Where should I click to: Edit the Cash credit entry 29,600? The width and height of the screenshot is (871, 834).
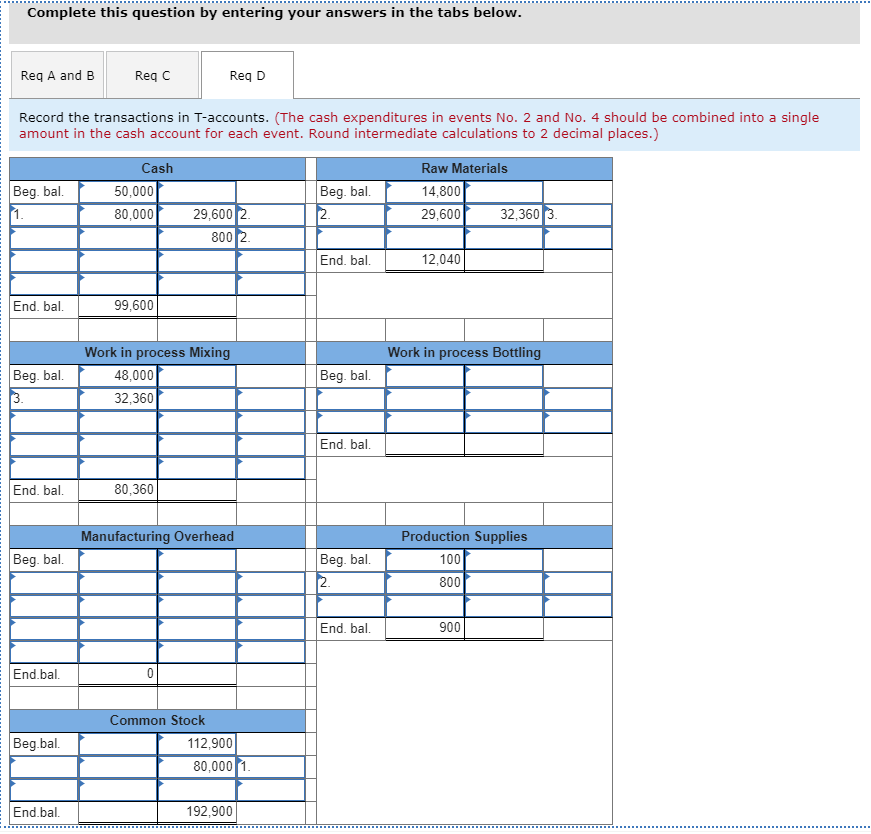click(x=197, y=214)
